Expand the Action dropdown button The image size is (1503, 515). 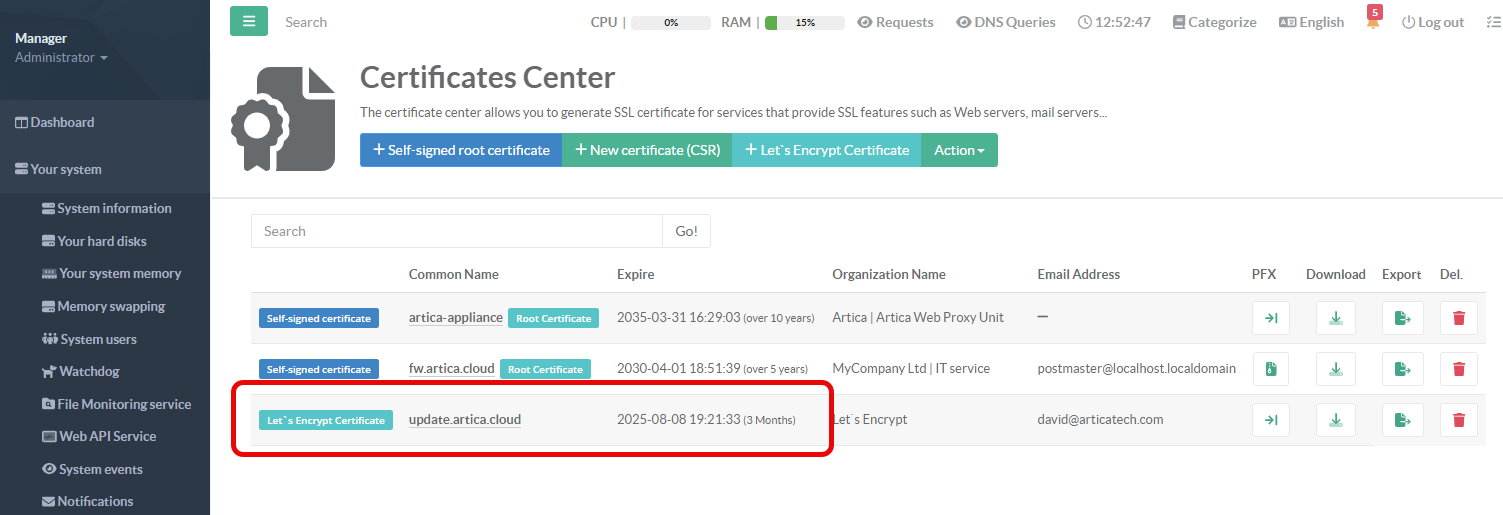tap(959, 150)
